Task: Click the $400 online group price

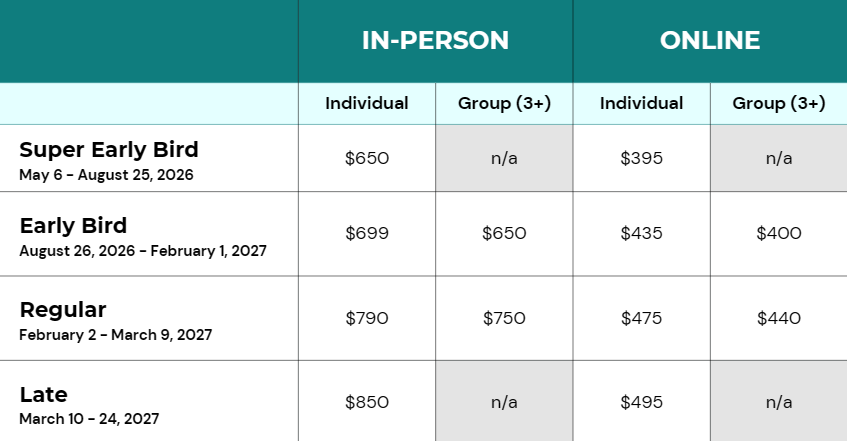Action: [x=779, y=234]
